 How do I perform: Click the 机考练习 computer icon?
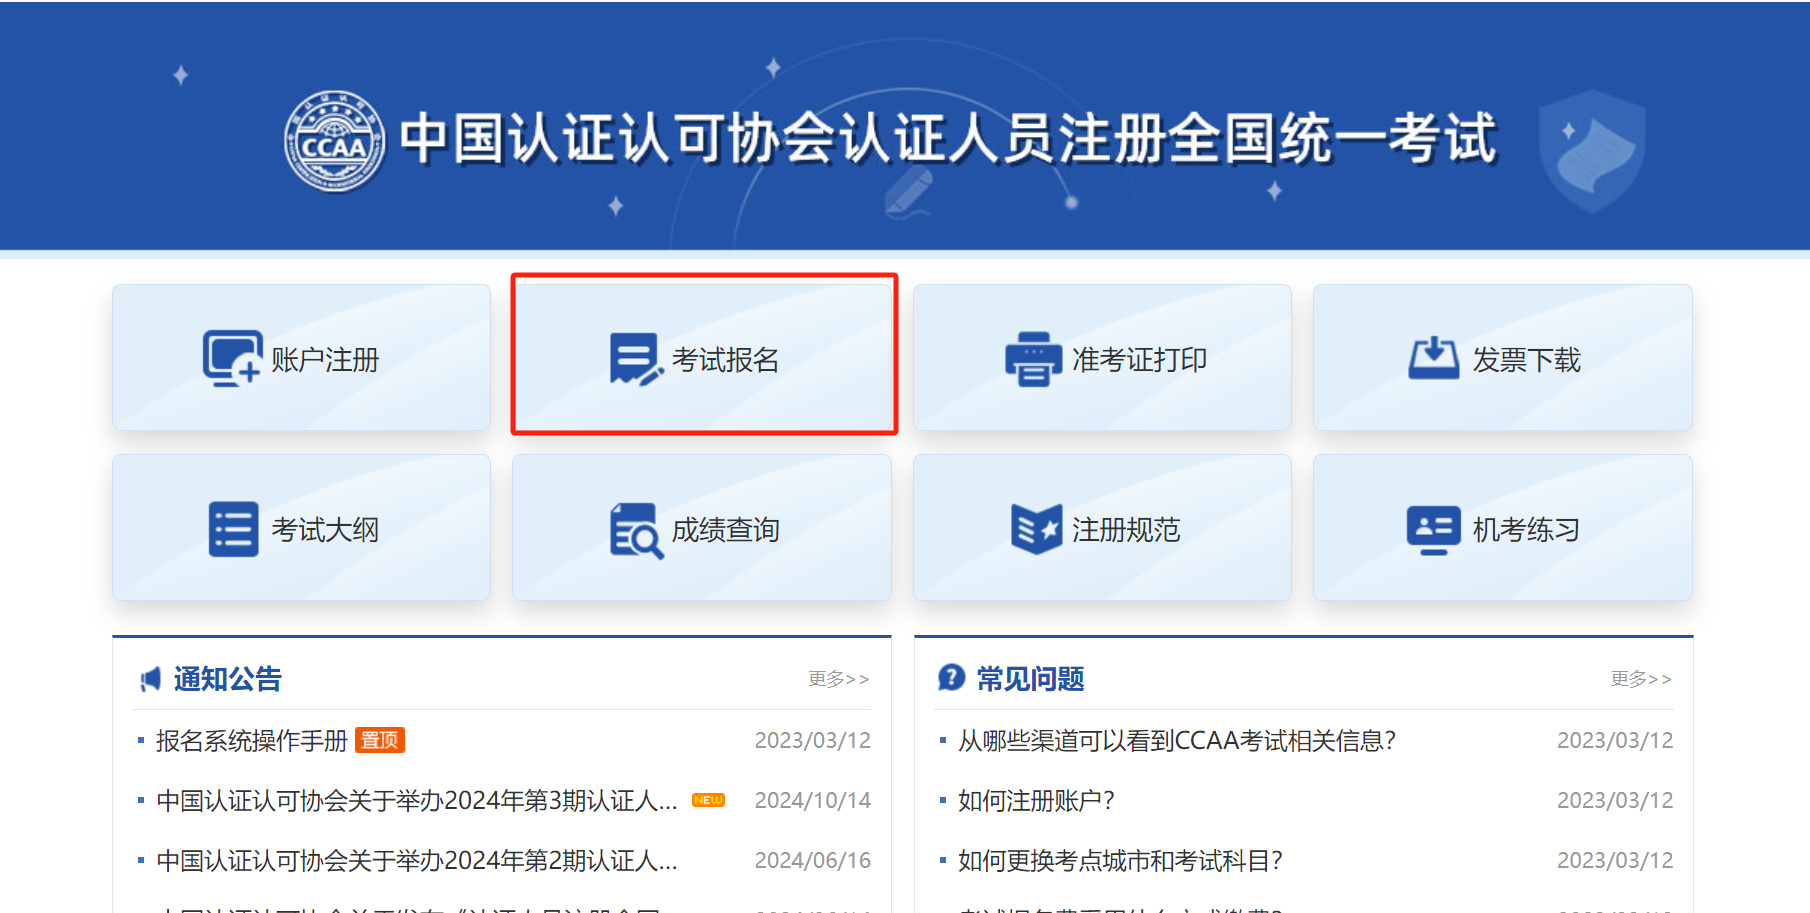(x=1434, y=529)
